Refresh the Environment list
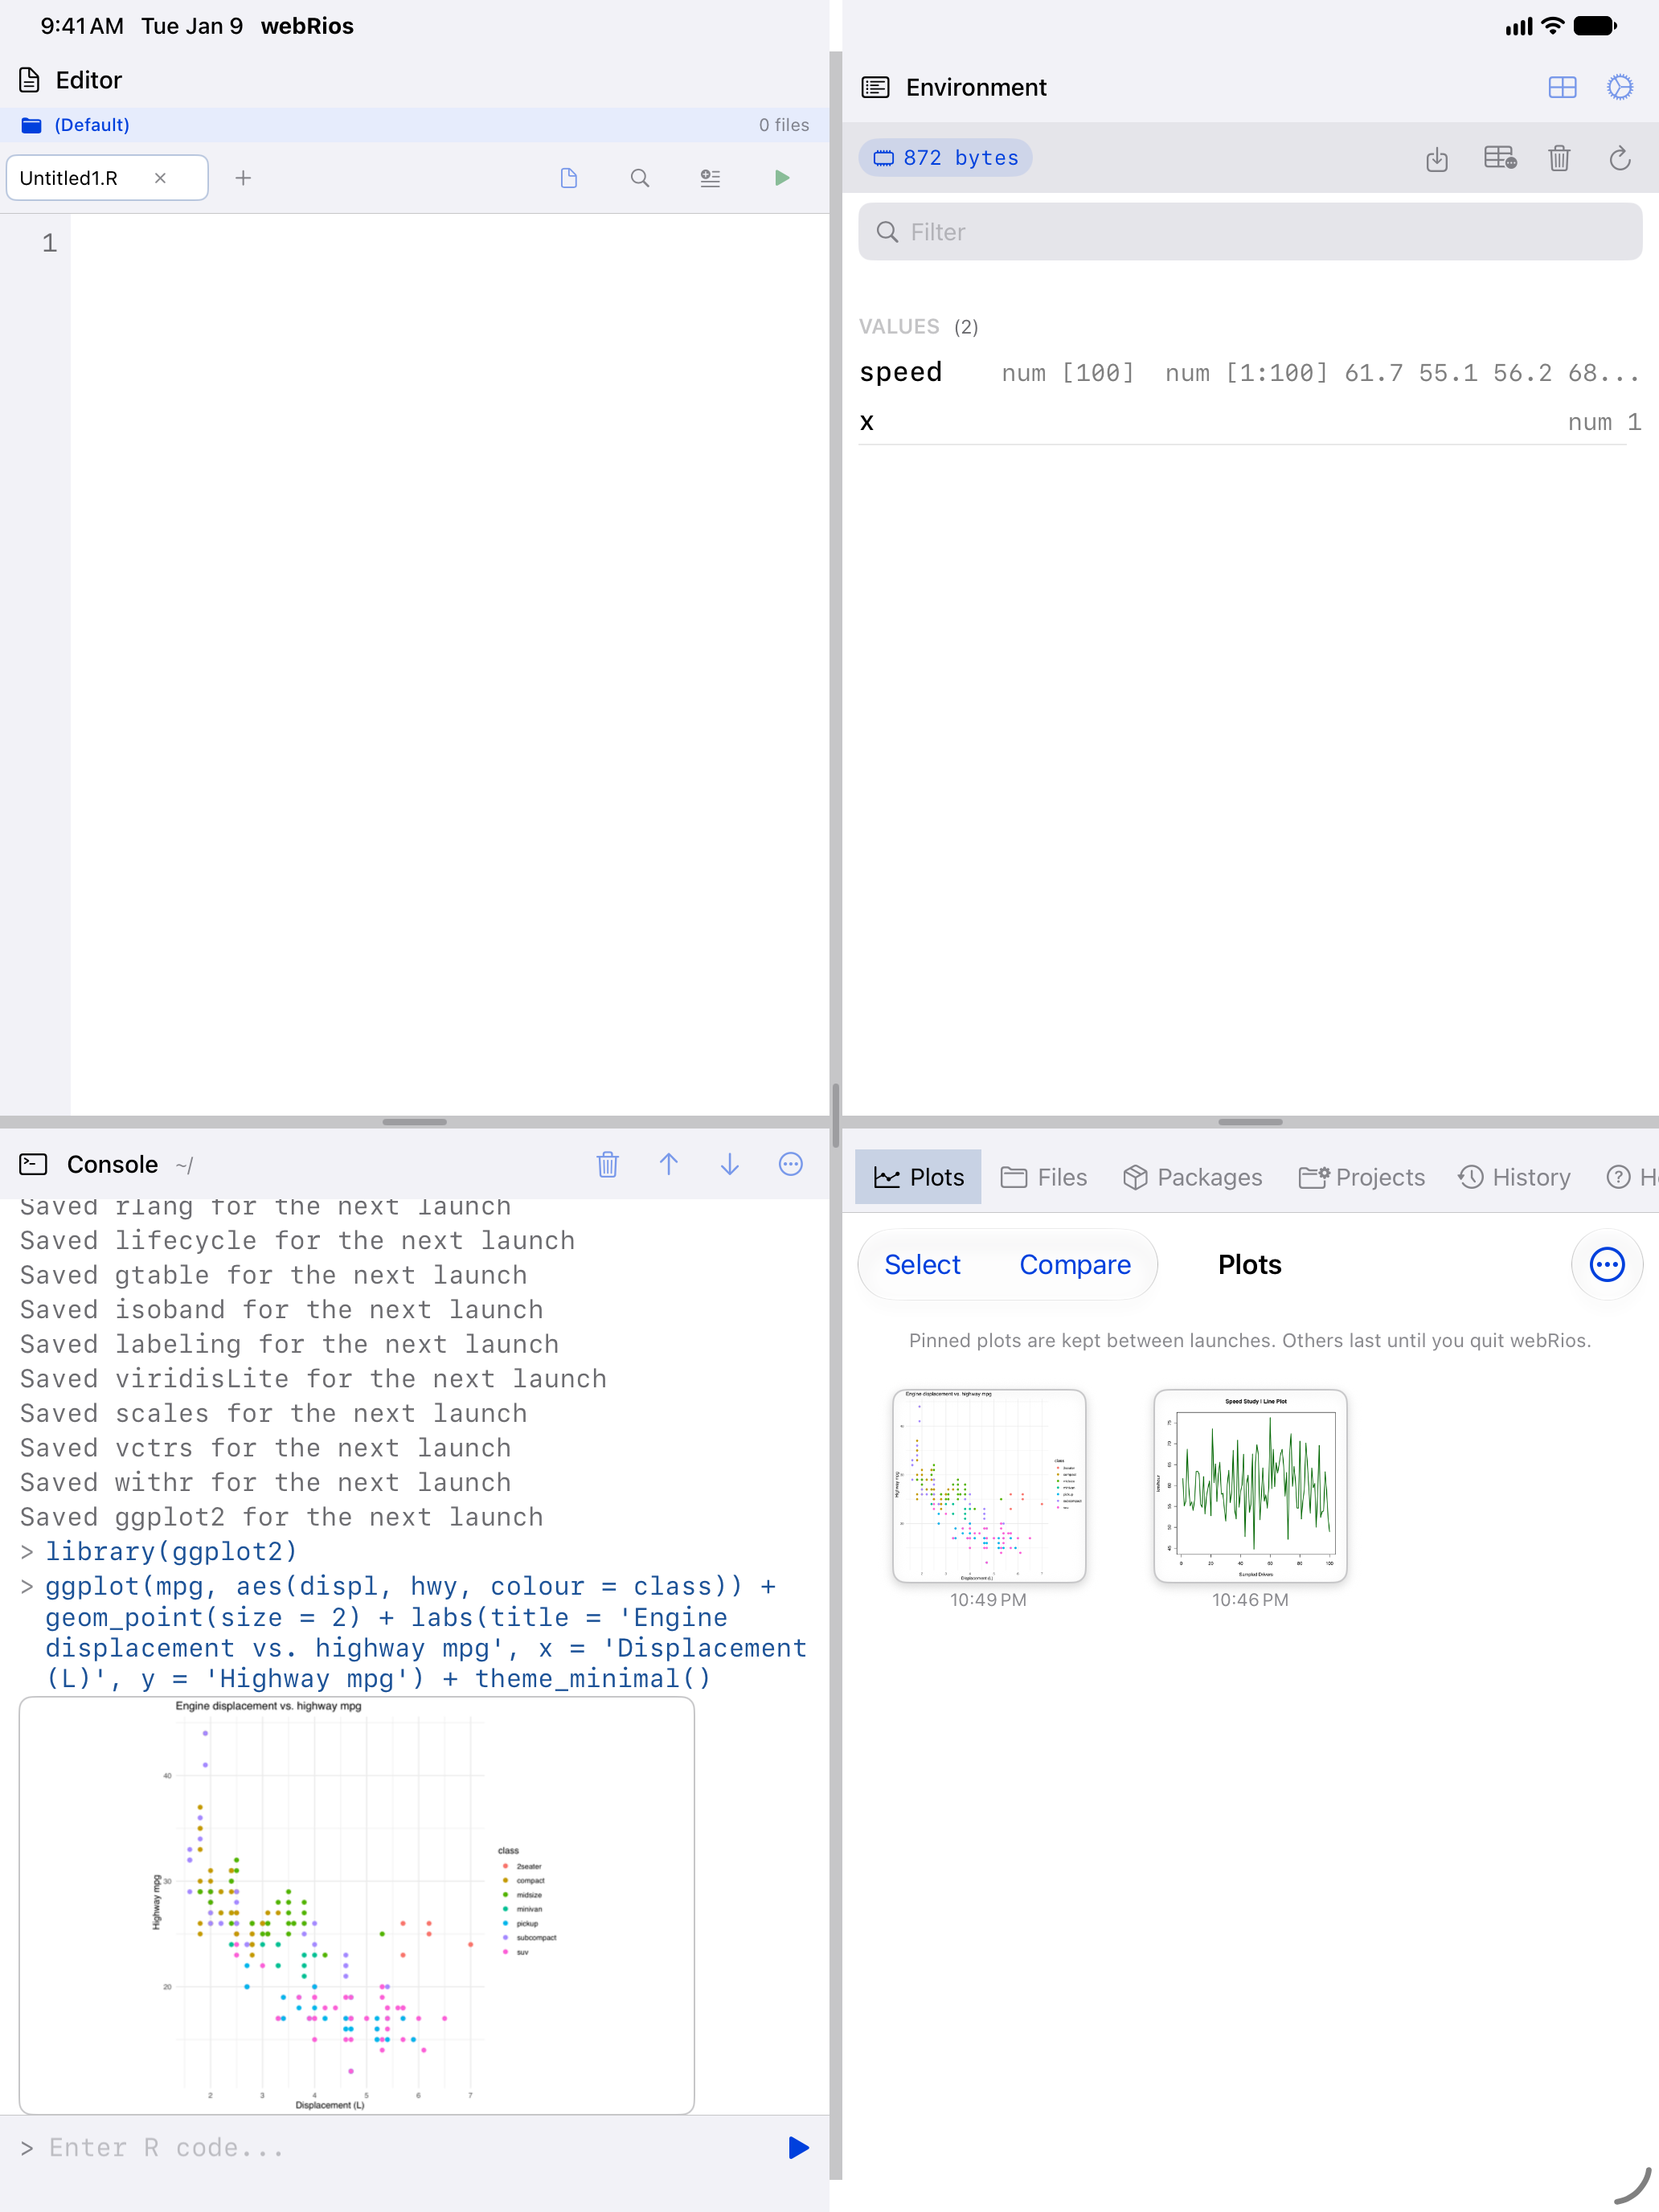Image resolution: width=1659 pixels, height=2212 pixels. pos(1620,158)
